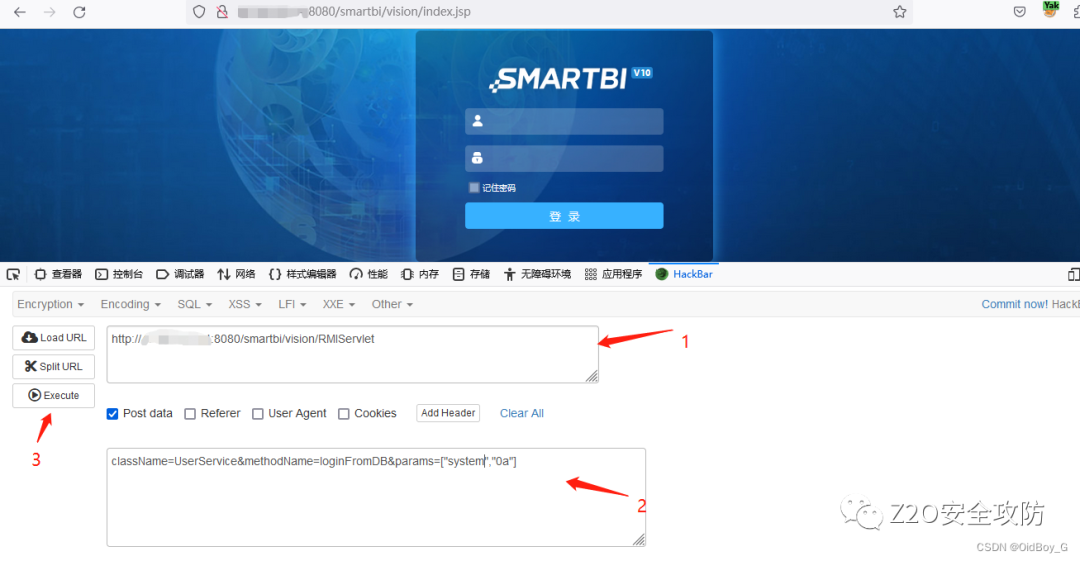Select the HackBar tab
The width and height of the screenshot is (1080, 561).
[x=684, y=274]
